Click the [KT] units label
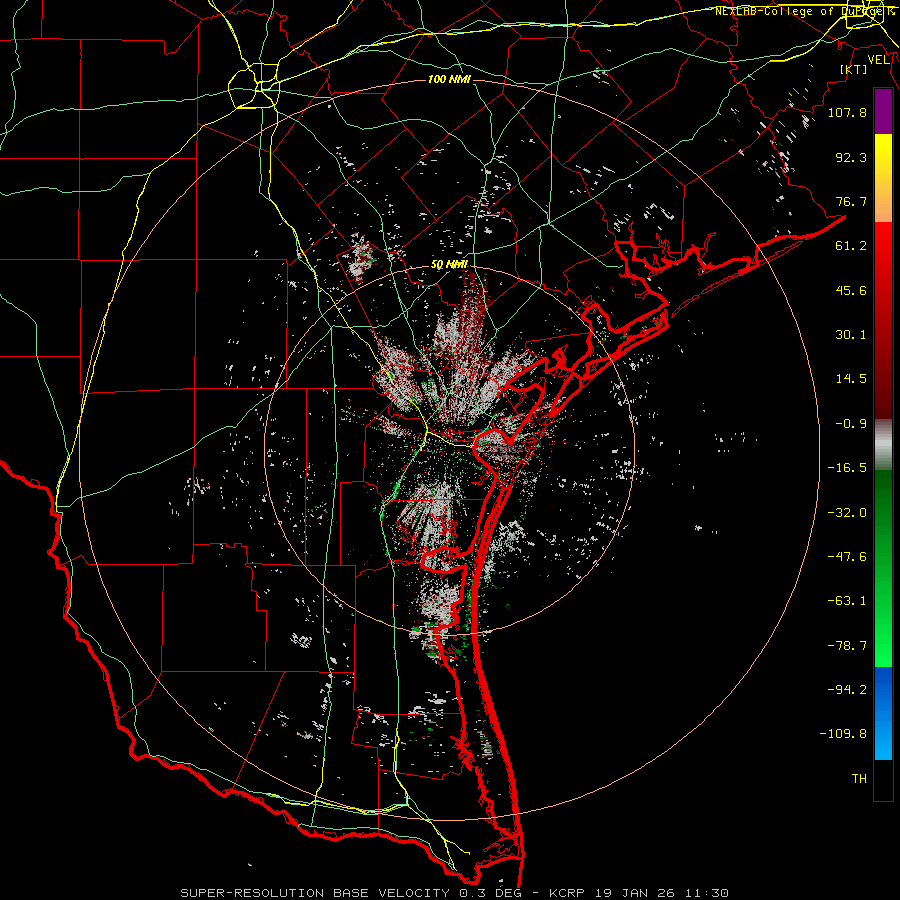The image size is (900, 900). pos(854,69)
